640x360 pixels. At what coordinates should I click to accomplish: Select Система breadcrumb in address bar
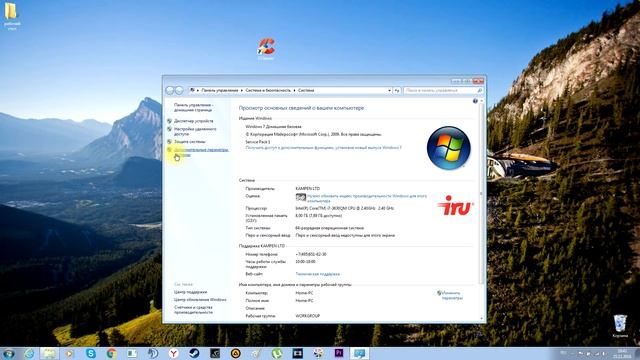click(306, 90)
